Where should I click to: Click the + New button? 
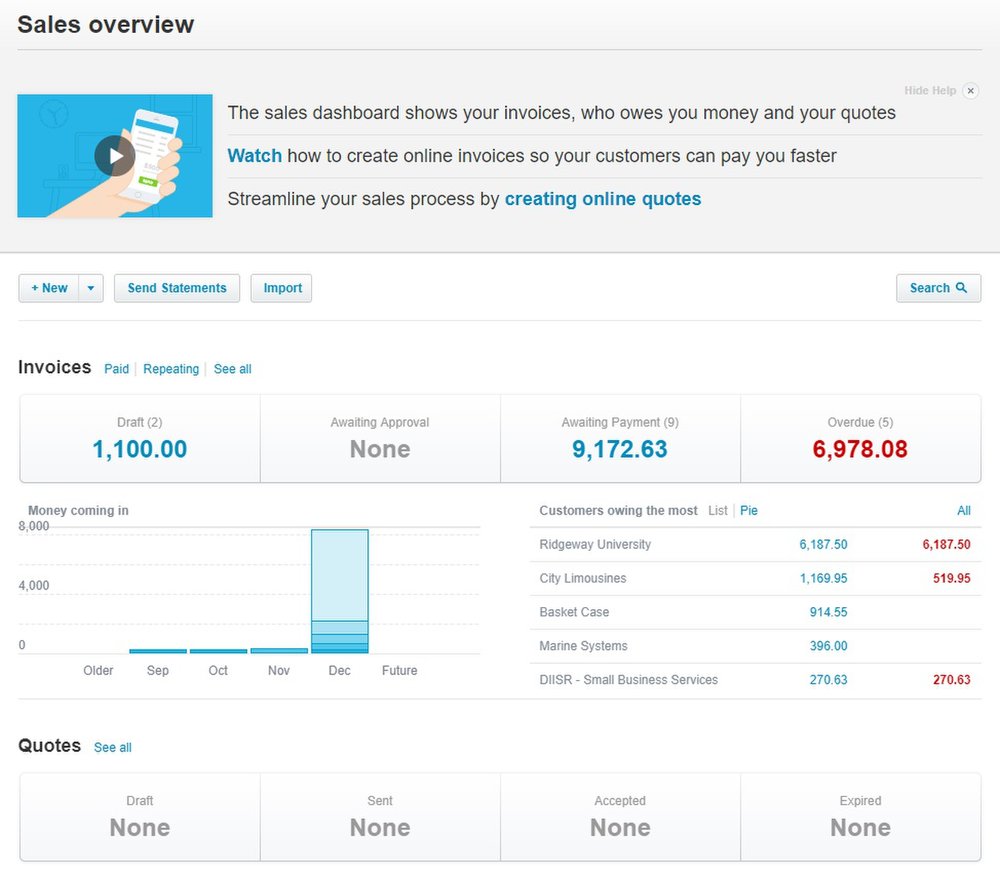pyautogui.click(x=48, y=288)
